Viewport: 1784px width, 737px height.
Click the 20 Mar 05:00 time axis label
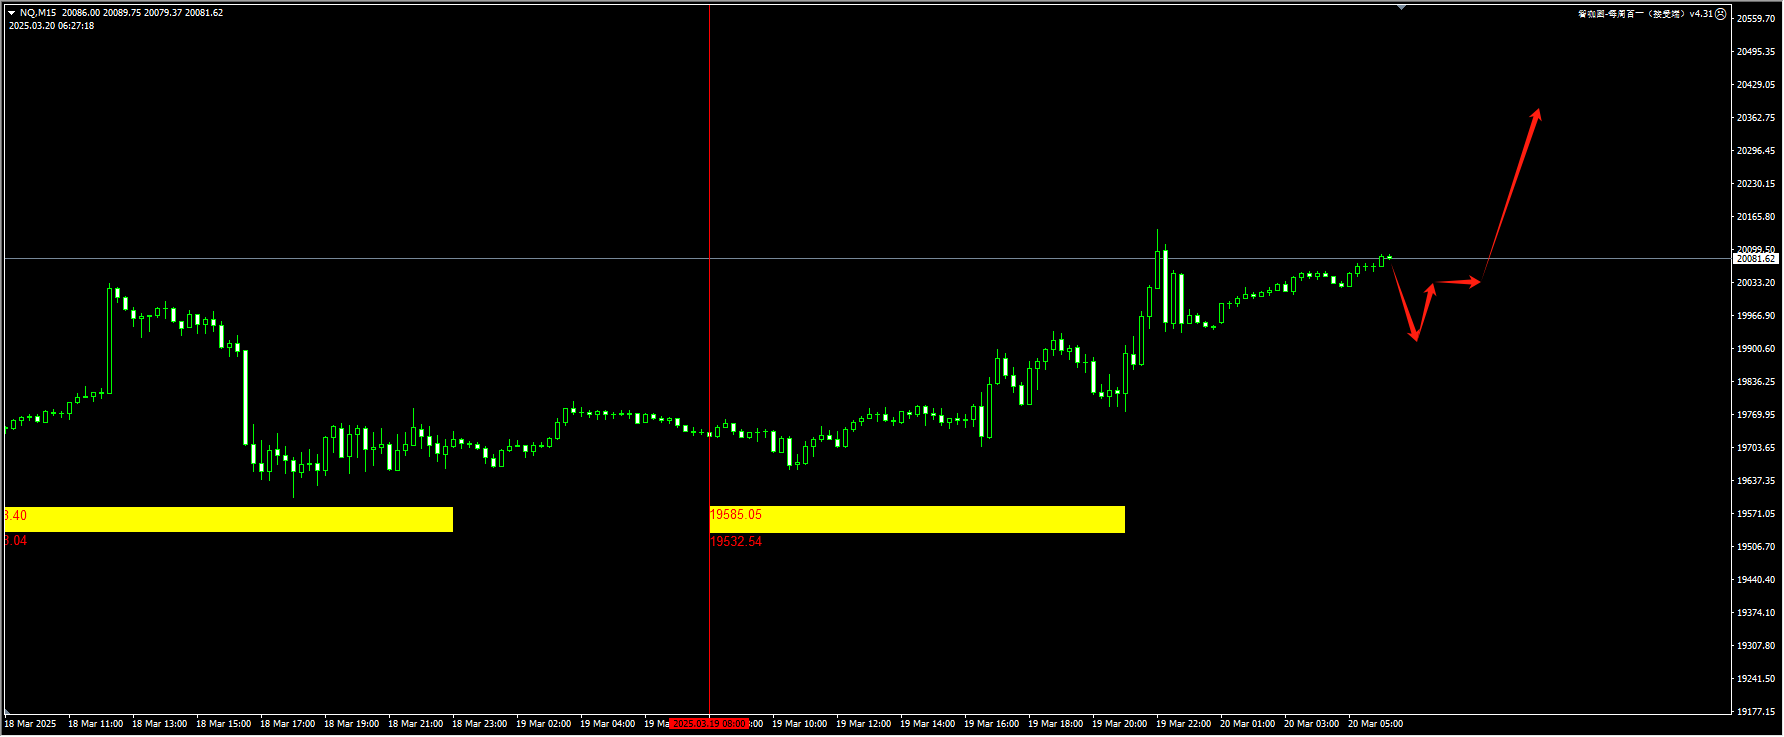point(1375,723)
